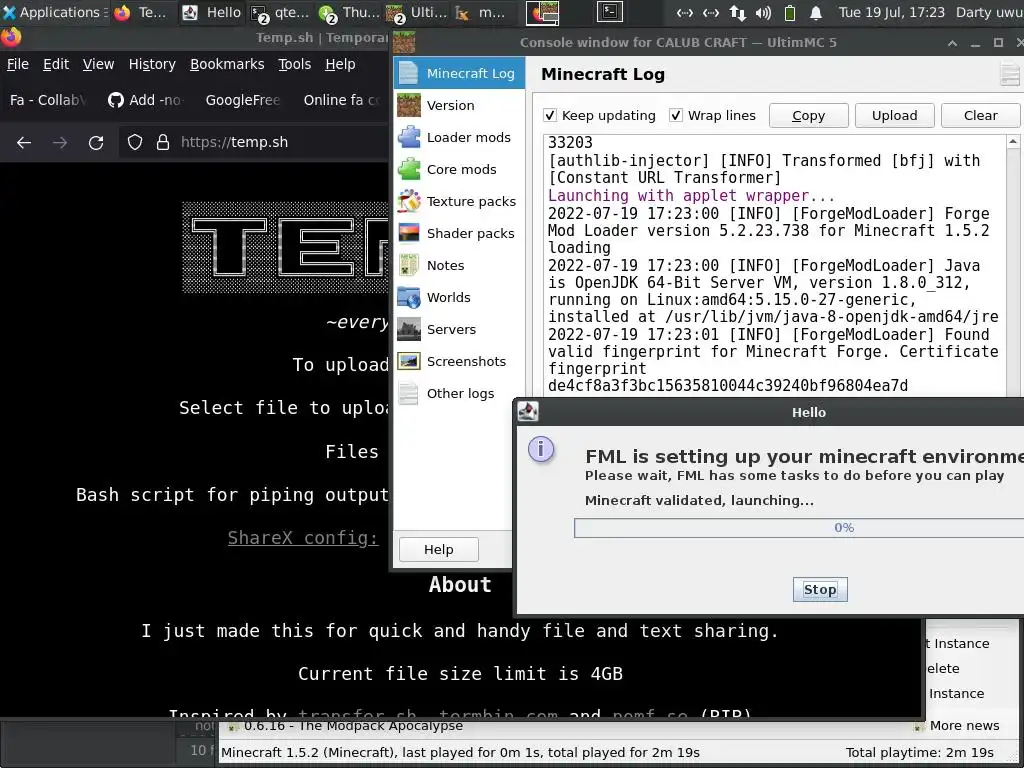Click the clock showing Tue 19 Jul, 17:23
Image resolution: width=1024 pixels, height=768 pixels.
(891, 12)
